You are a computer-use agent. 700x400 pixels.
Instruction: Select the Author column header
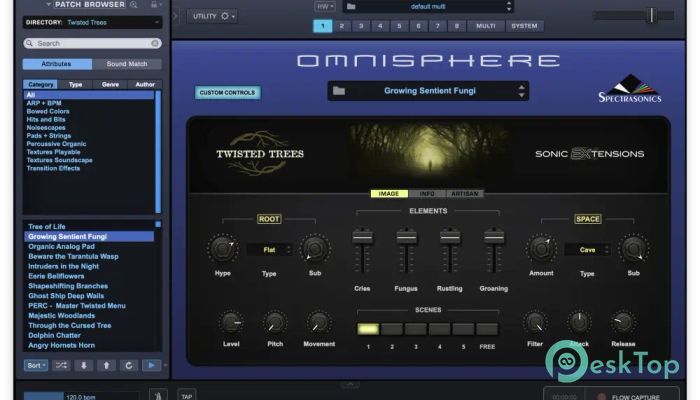pyautogui.click(x=145, y=84)
